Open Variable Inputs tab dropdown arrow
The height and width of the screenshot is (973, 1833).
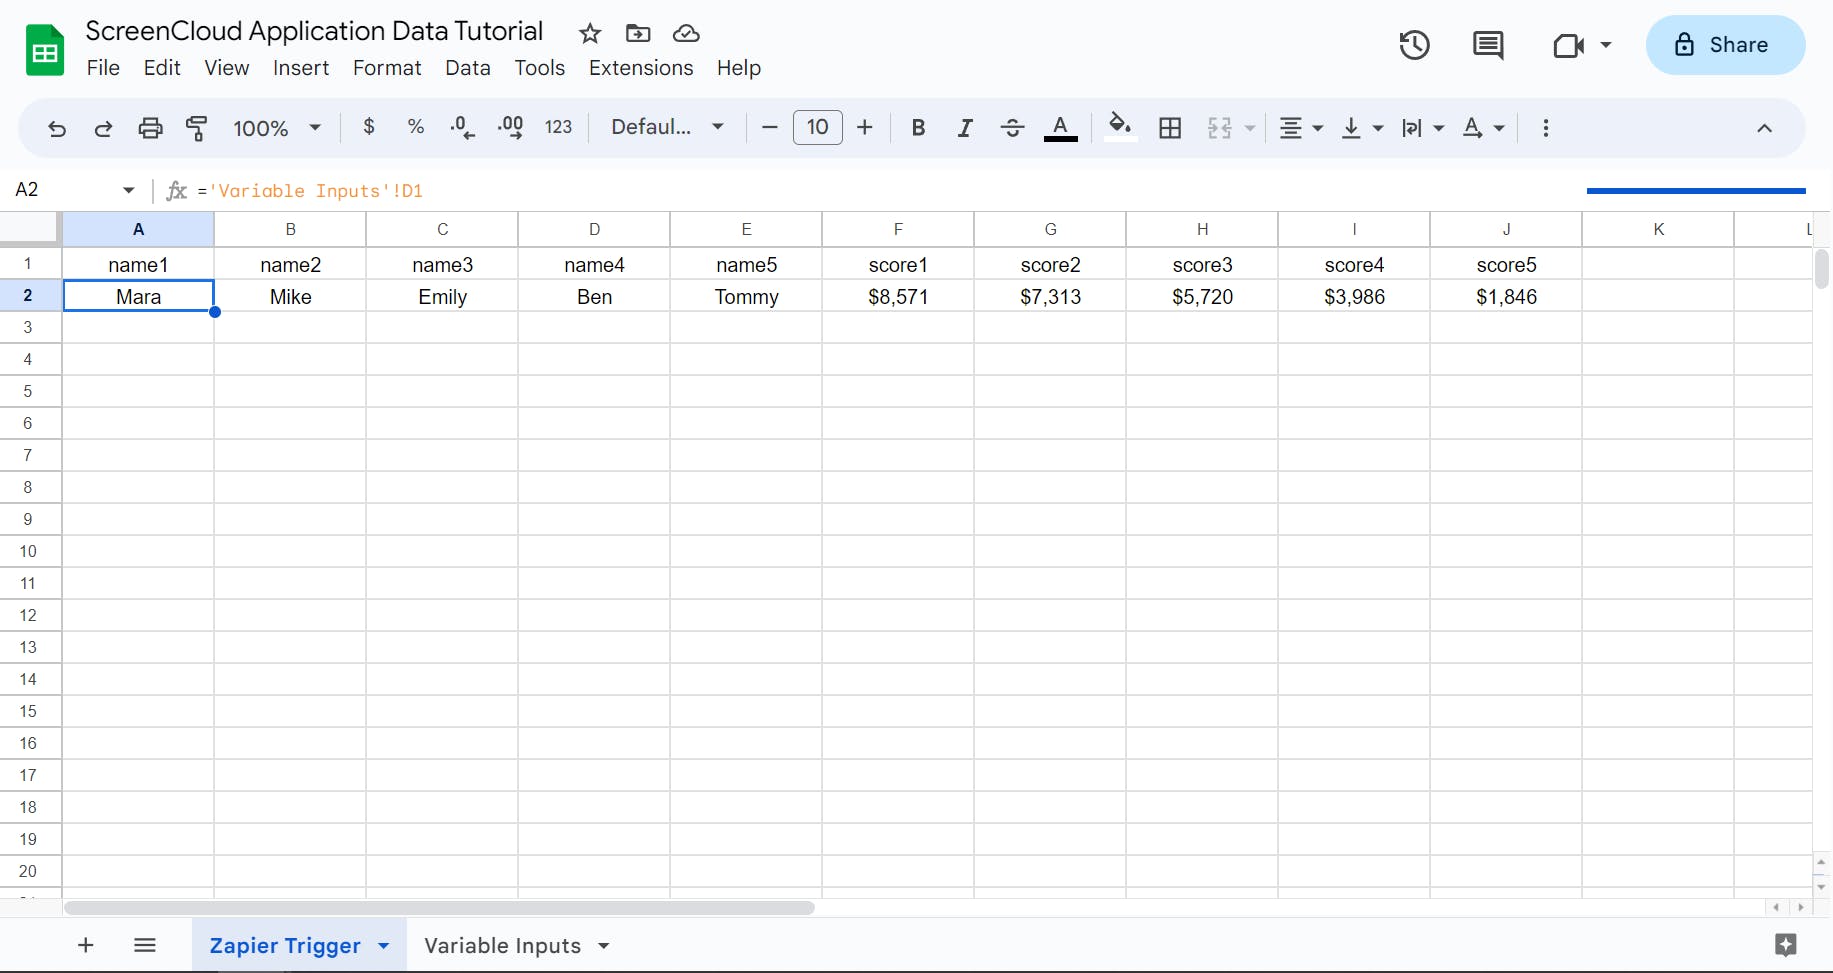coord(604,946)
